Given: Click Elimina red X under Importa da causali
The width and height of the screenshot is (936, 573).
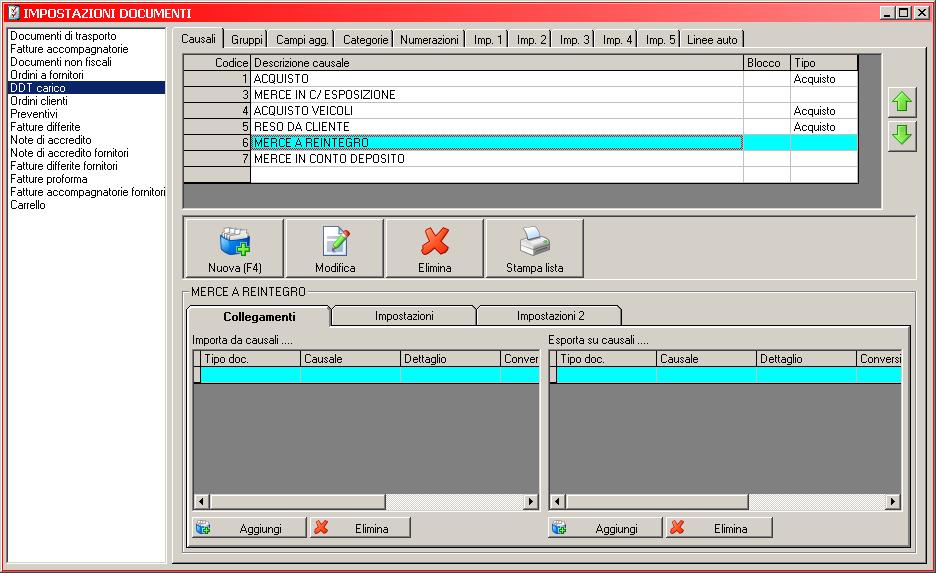Looking at the screenshot, I should 321,527.
